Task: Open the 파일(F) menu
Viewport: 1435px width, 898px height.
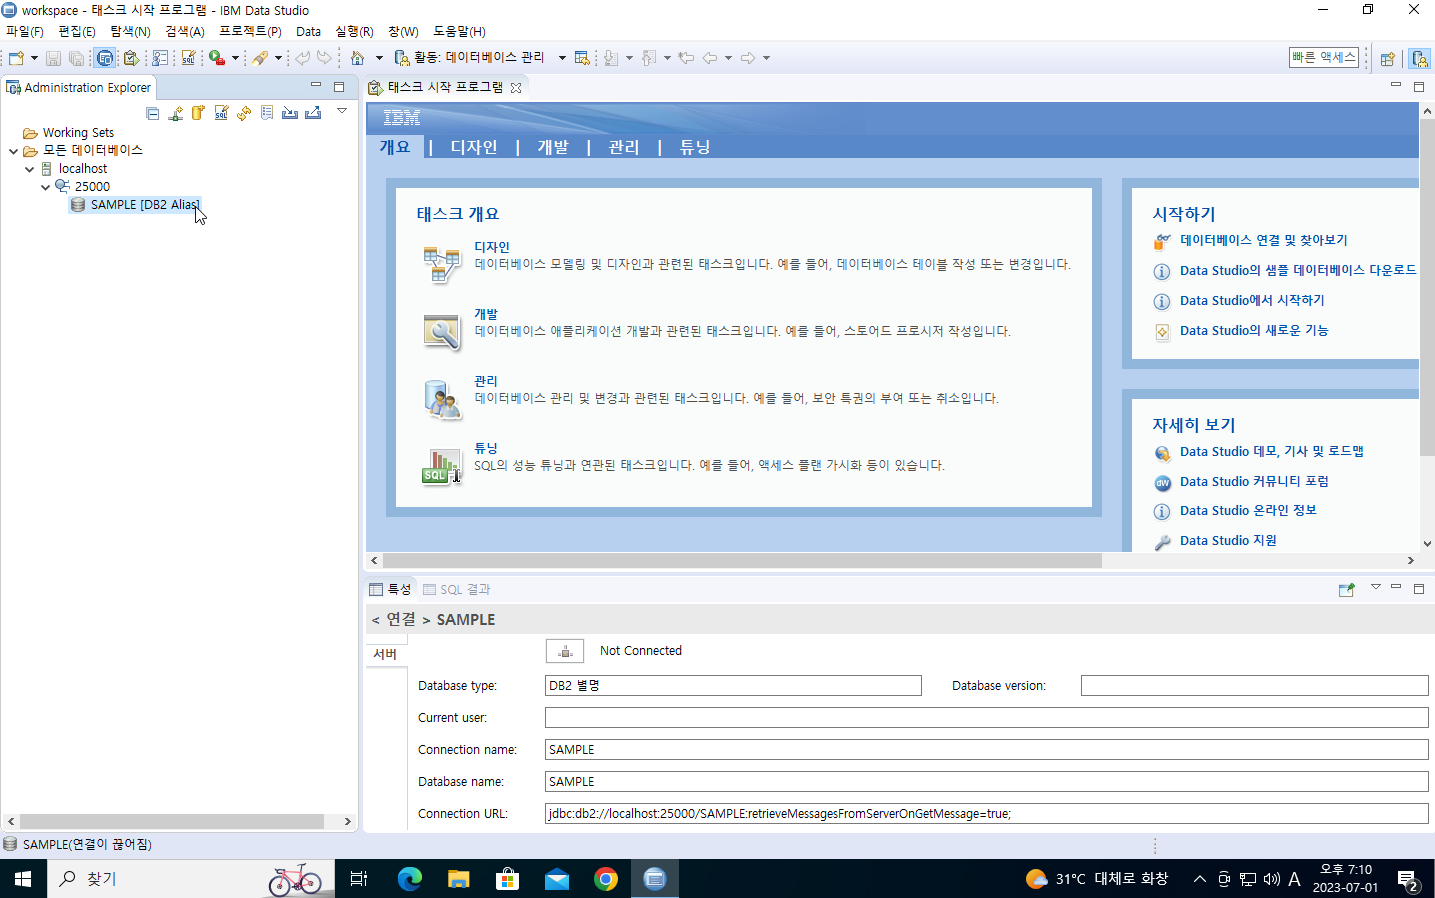Action: click(25, 32)
